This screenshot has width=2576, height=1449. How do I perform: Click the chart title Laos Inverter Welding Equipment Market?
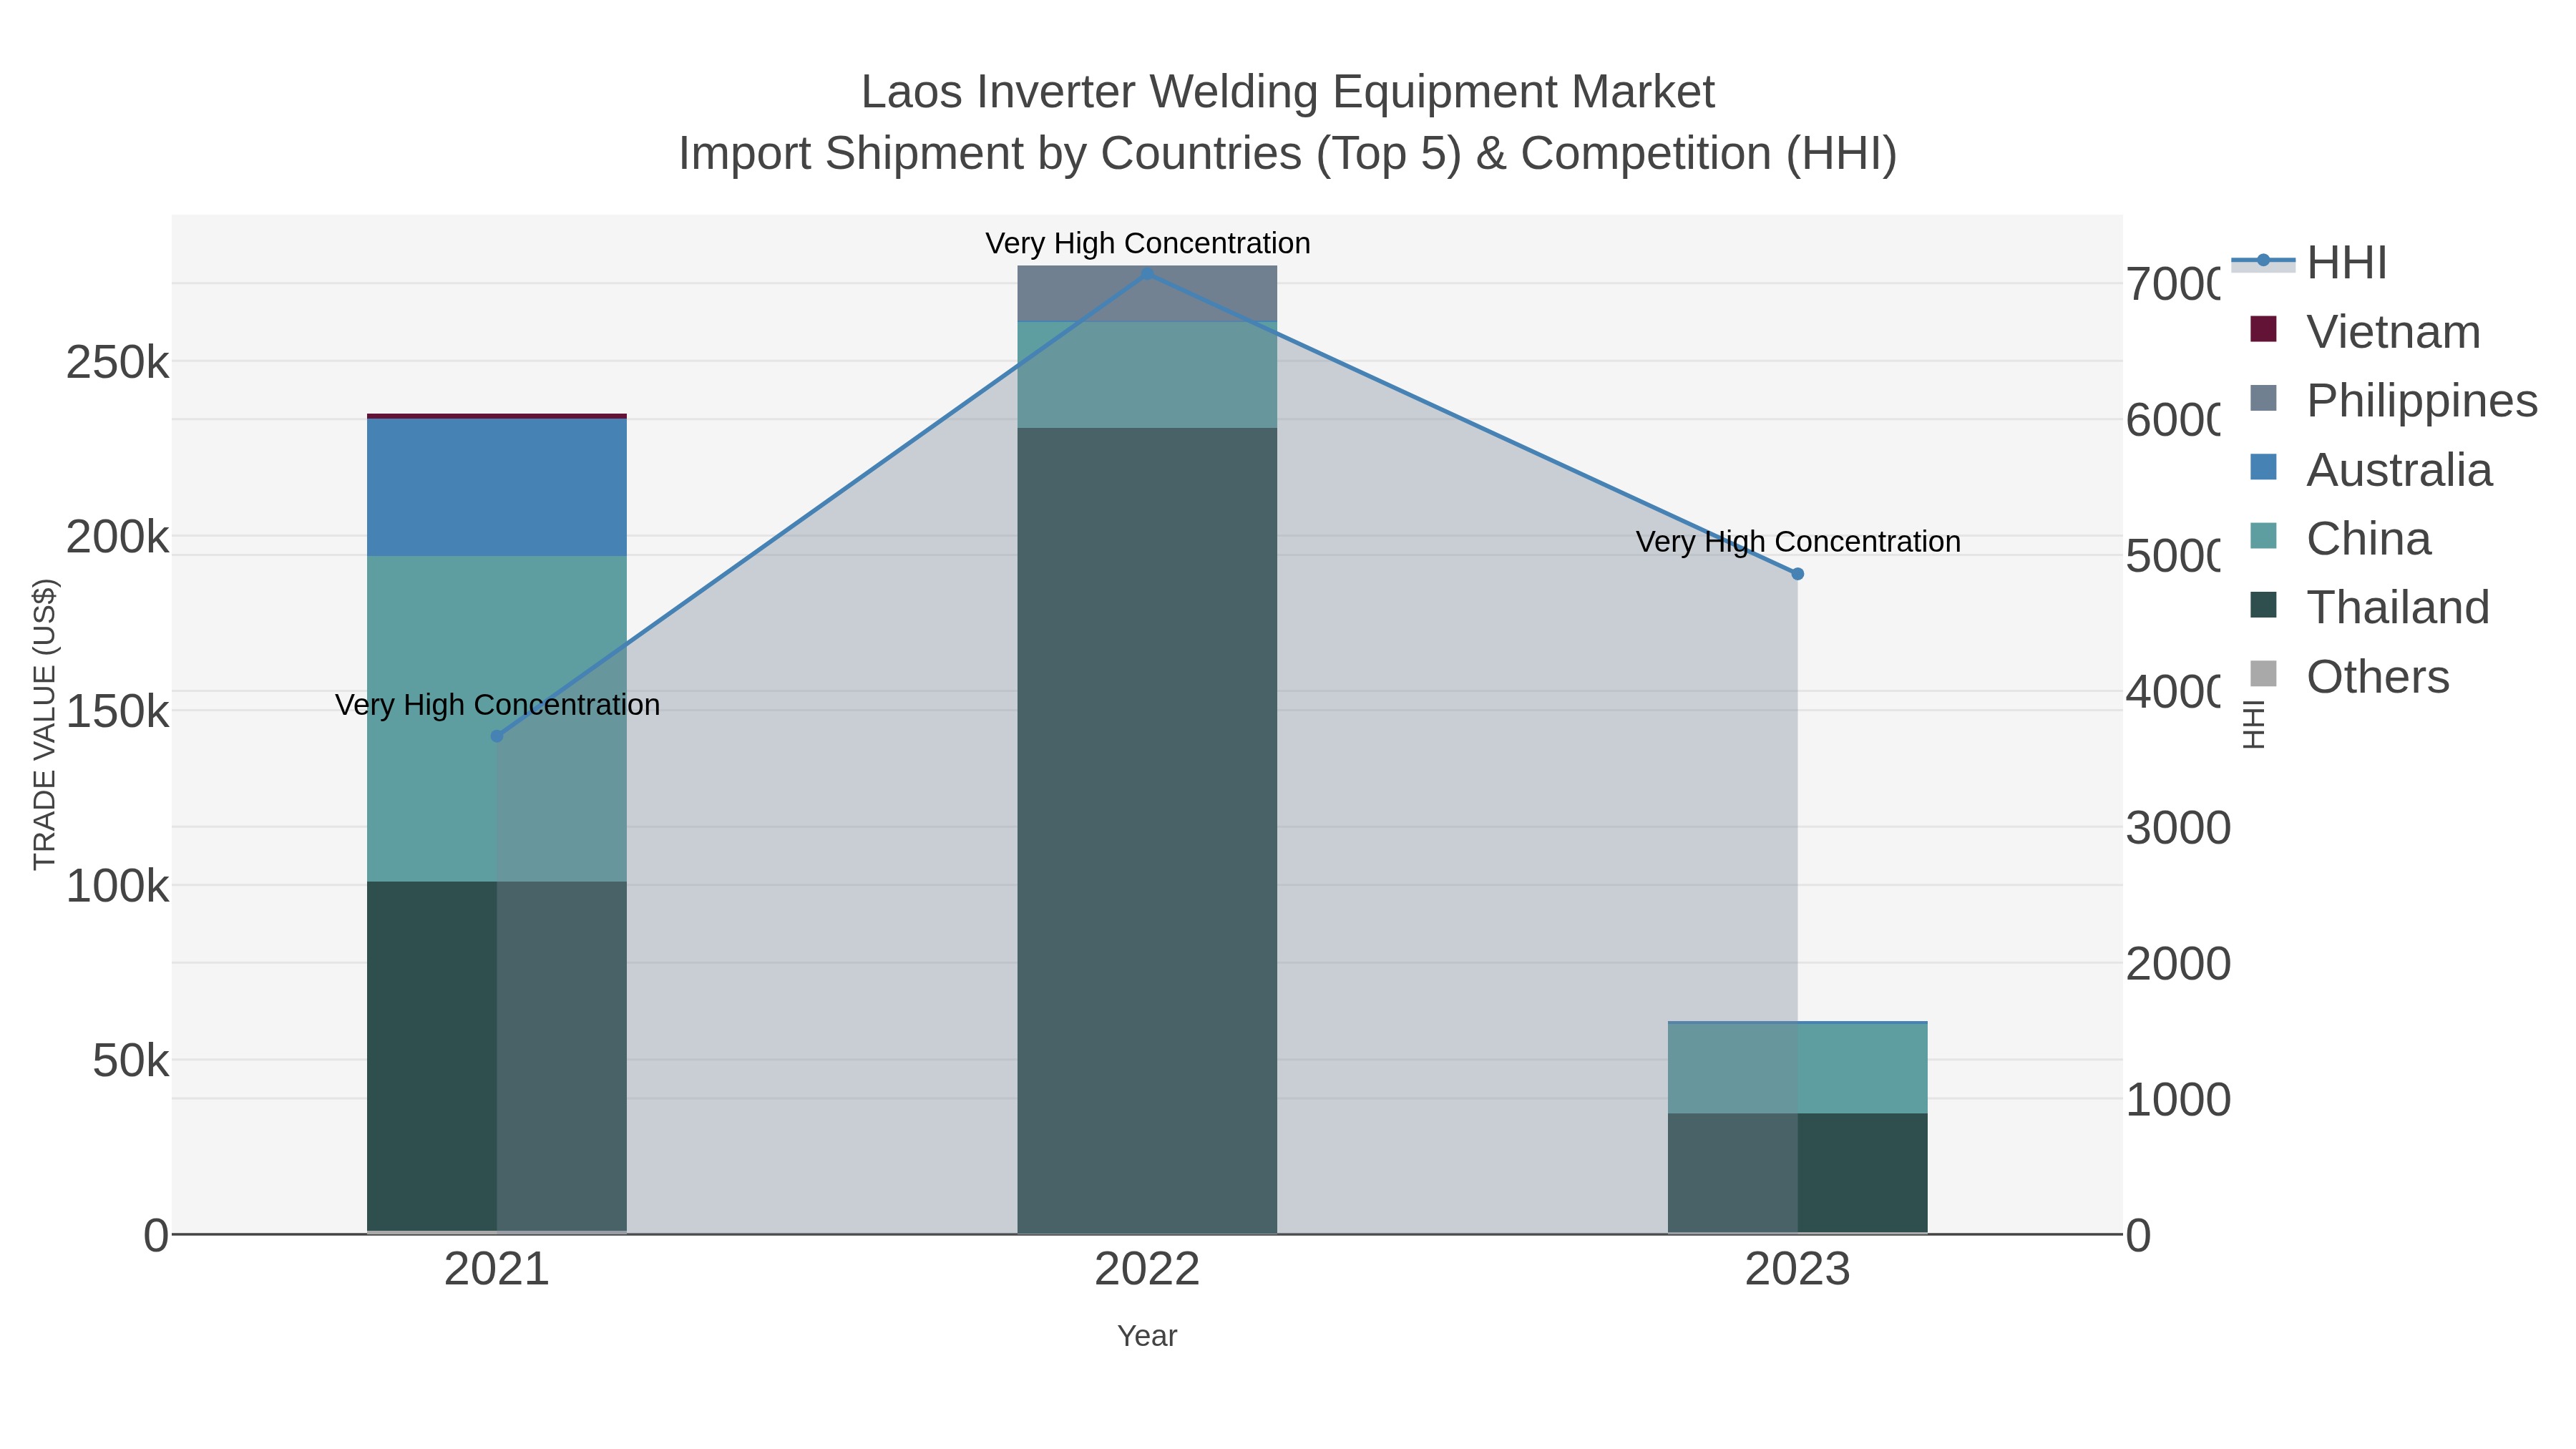pos(1288,92)
